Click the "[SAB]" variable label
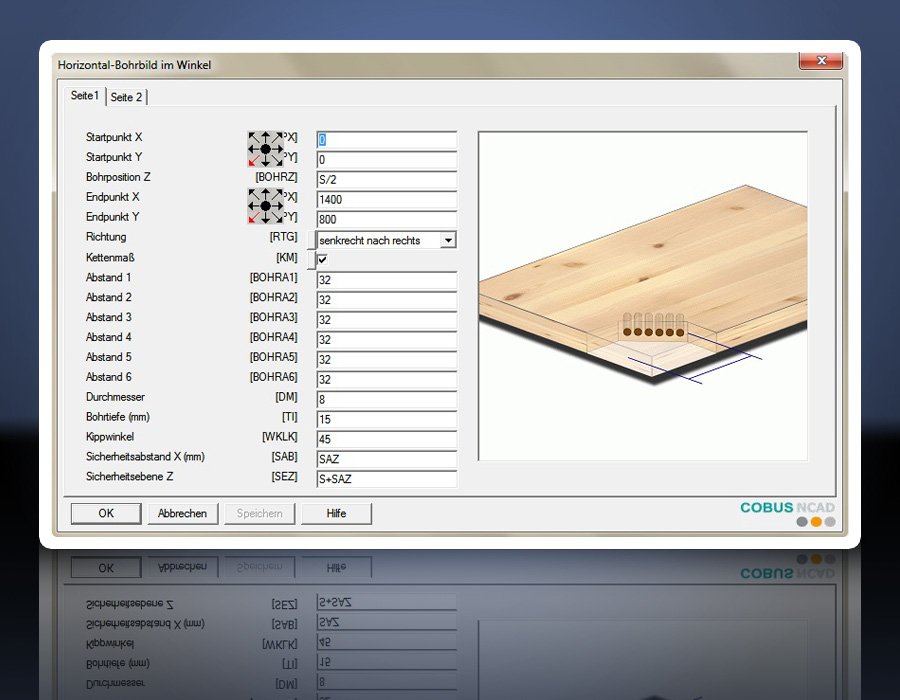 [x=285, y=456]
